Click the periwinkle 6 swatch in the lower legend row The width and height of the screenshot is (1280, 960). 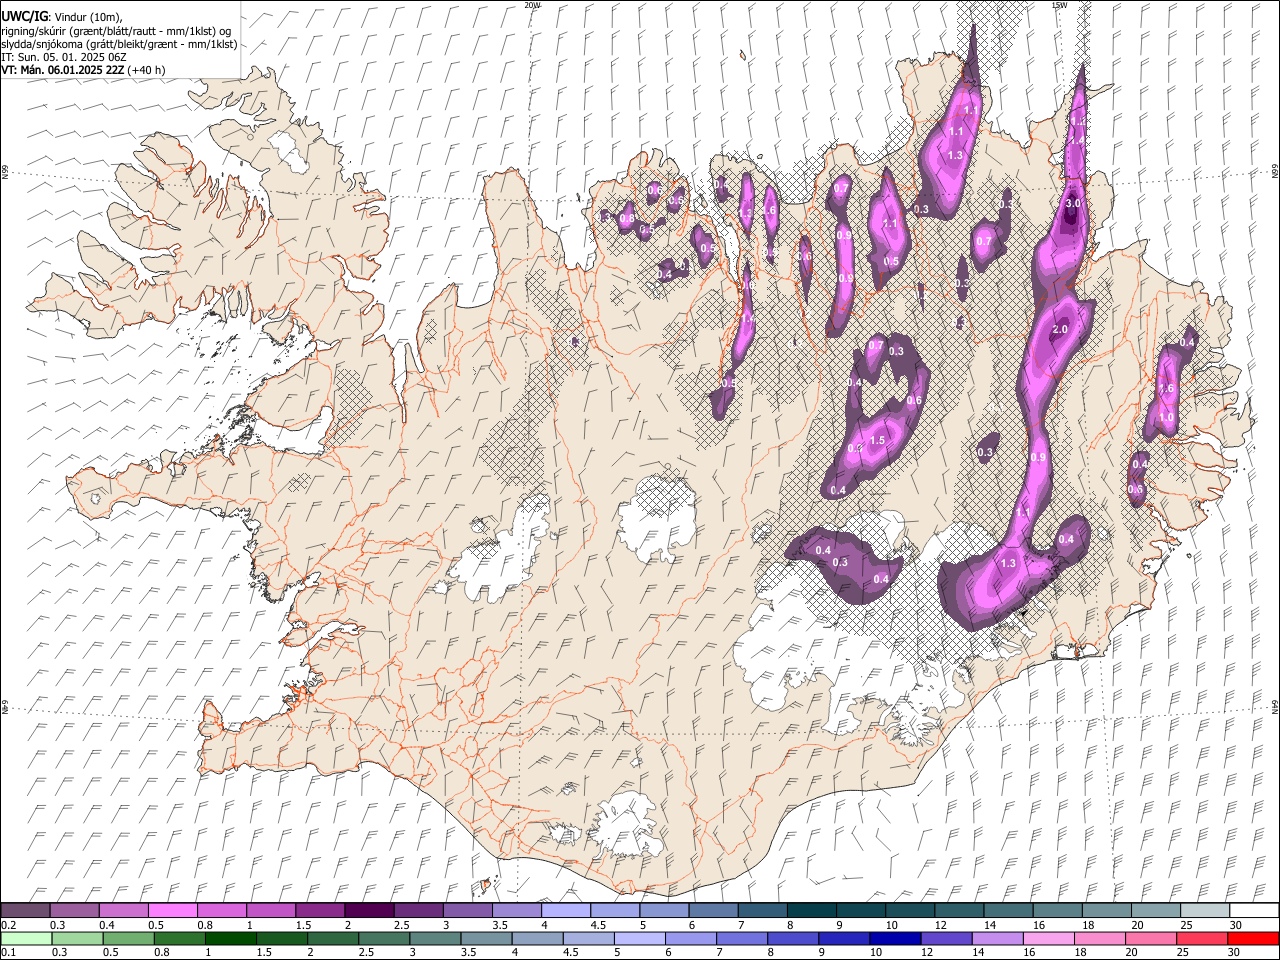coord(691,938)
